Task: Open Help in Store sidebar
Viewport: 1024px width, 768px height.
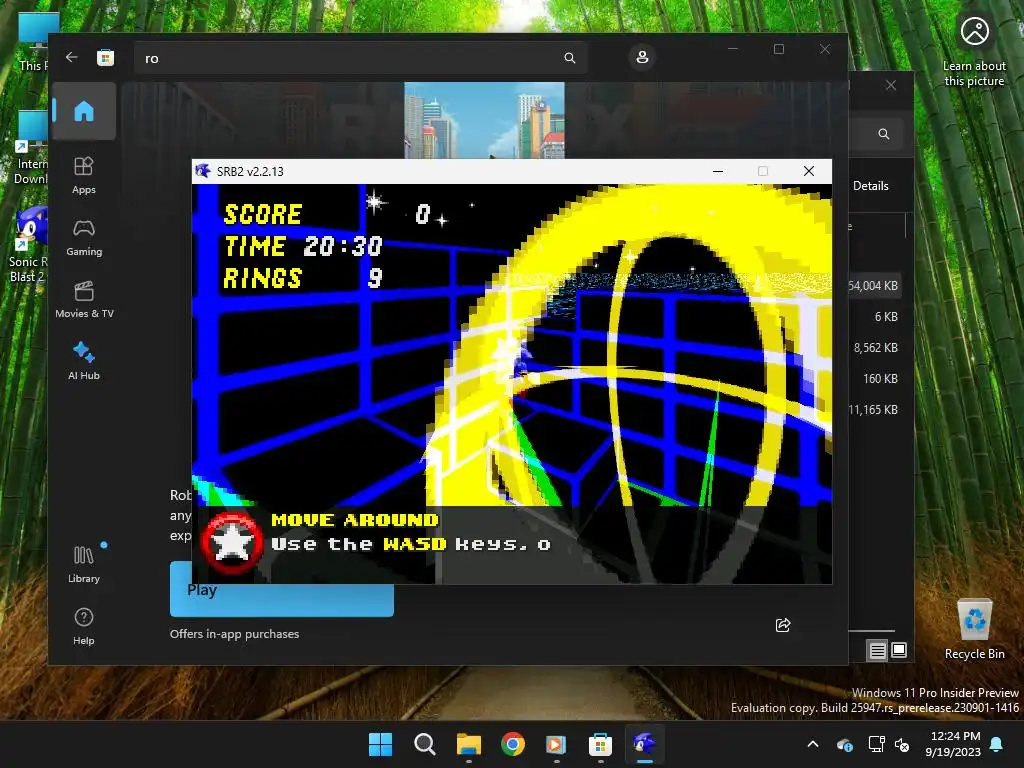Action: [84, 626]
